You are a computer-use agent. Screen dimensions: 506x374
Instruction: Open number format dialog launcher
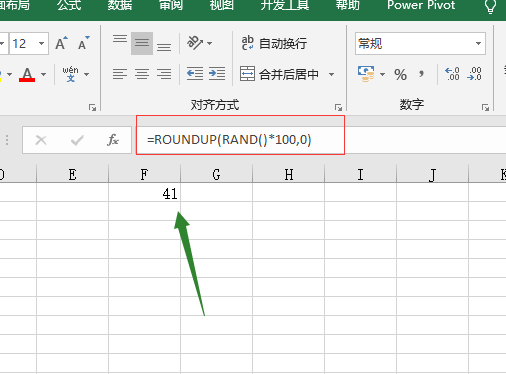(x=485, y=107)
